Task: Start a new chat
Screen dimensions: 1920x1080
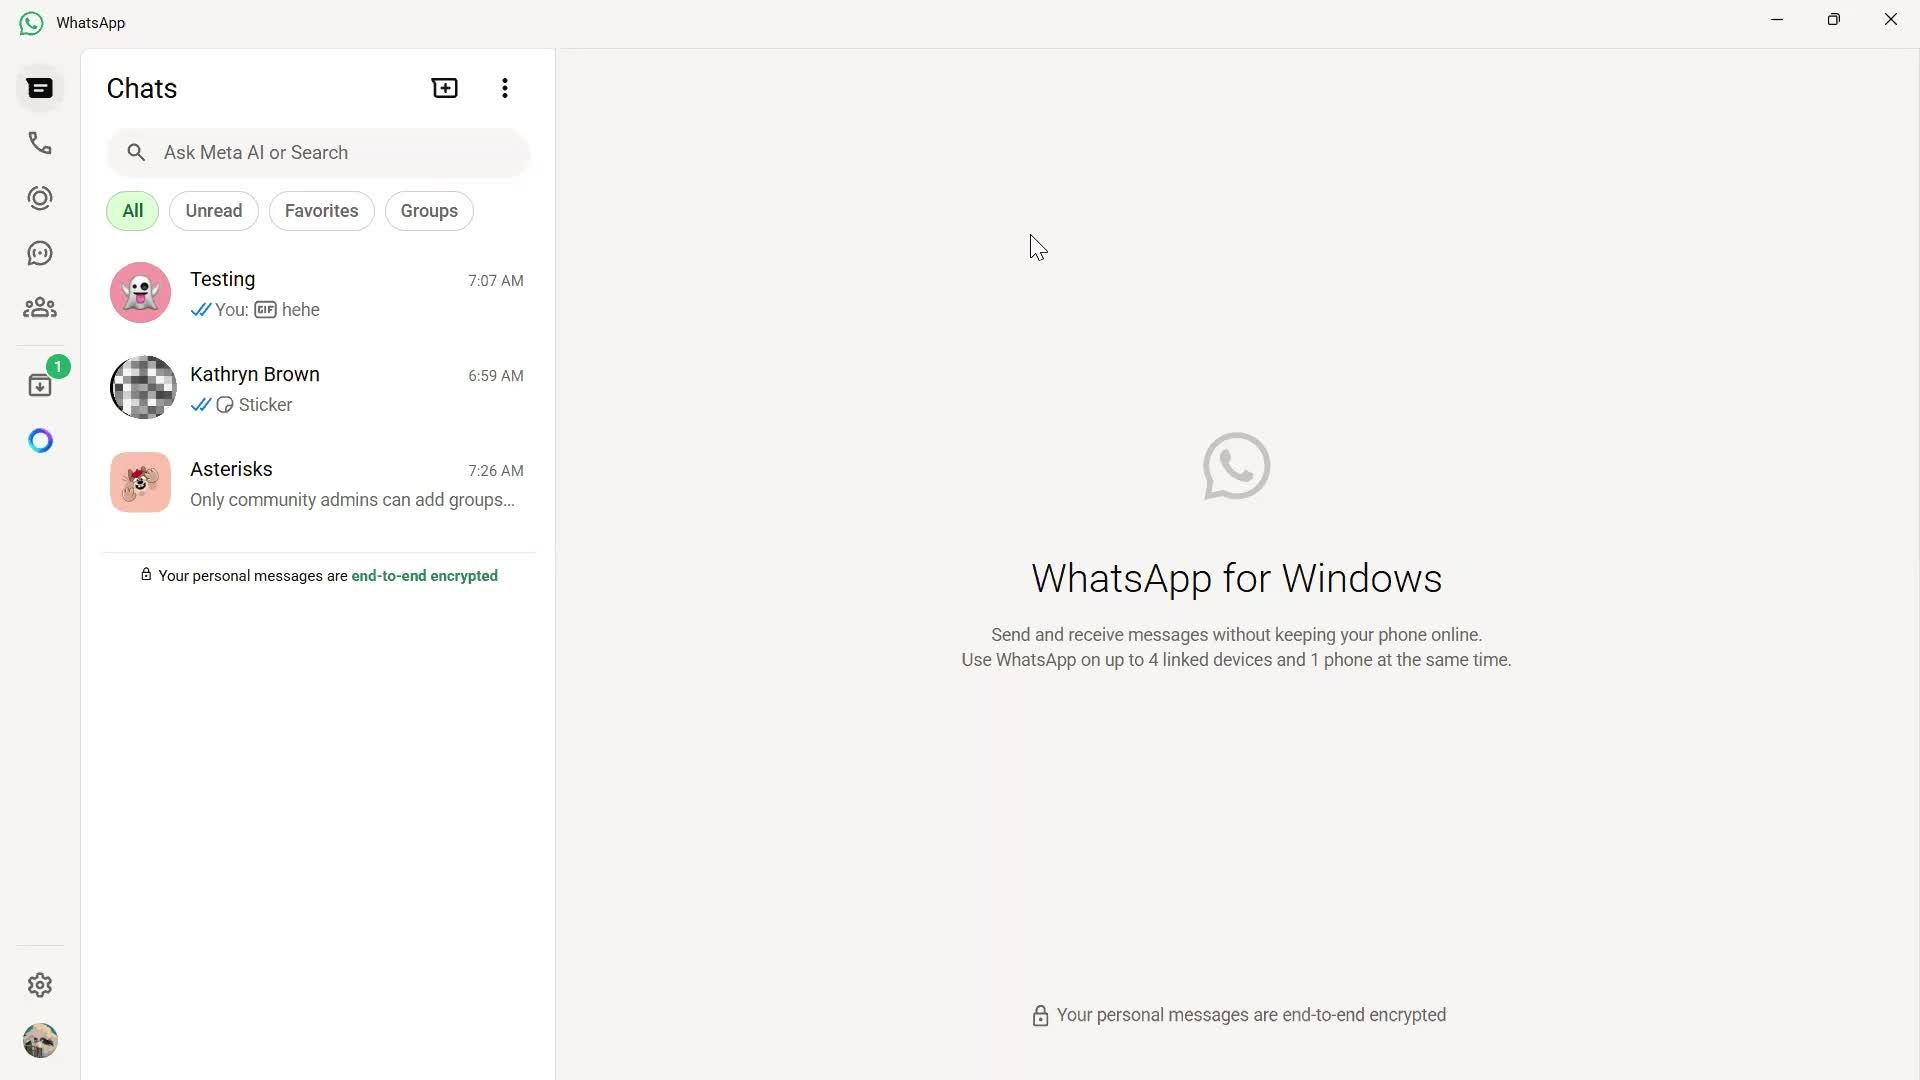Action: point(444,88)
